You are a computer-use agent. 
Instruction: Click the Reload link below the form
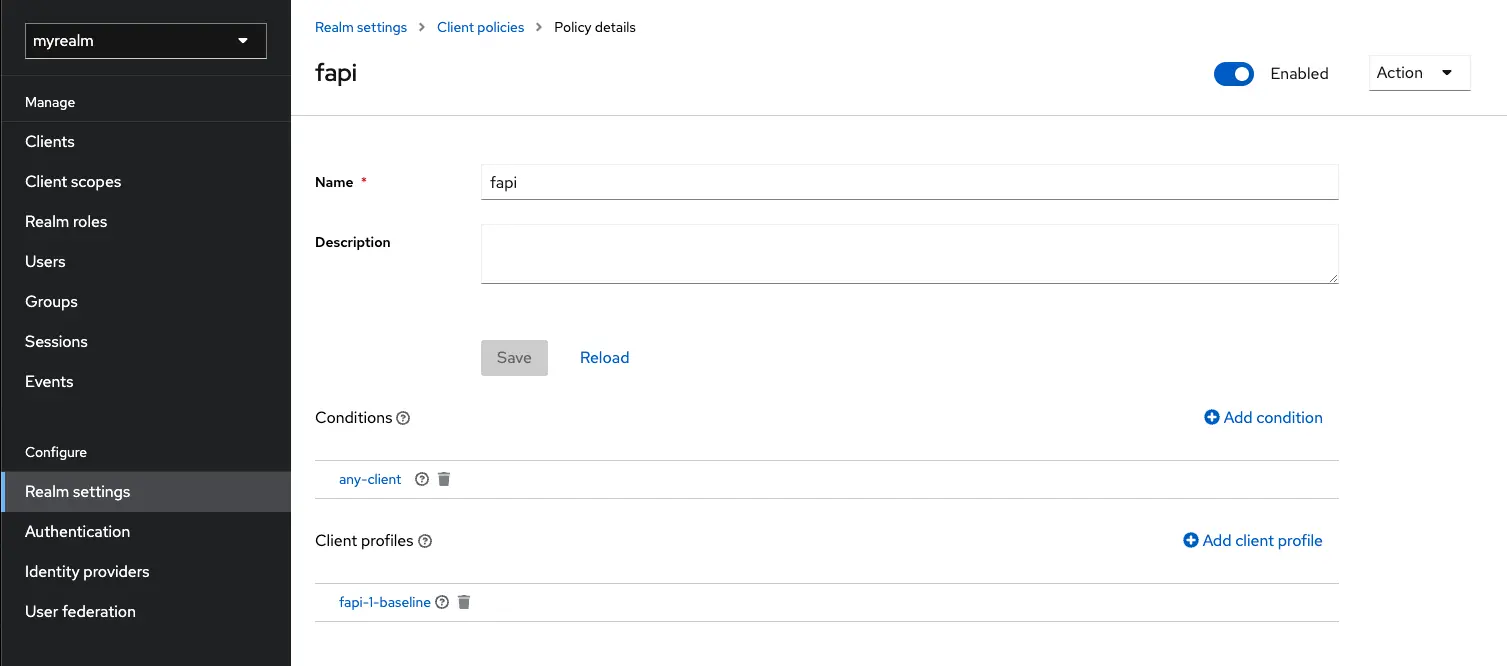click(604, 357)
